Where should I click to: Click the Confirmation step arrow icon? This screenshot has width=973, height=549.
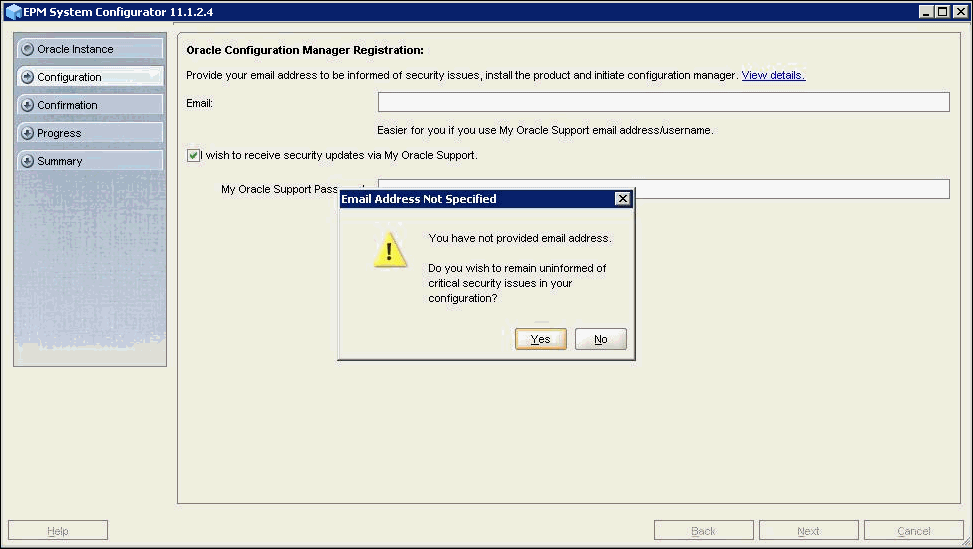[27, 105]
